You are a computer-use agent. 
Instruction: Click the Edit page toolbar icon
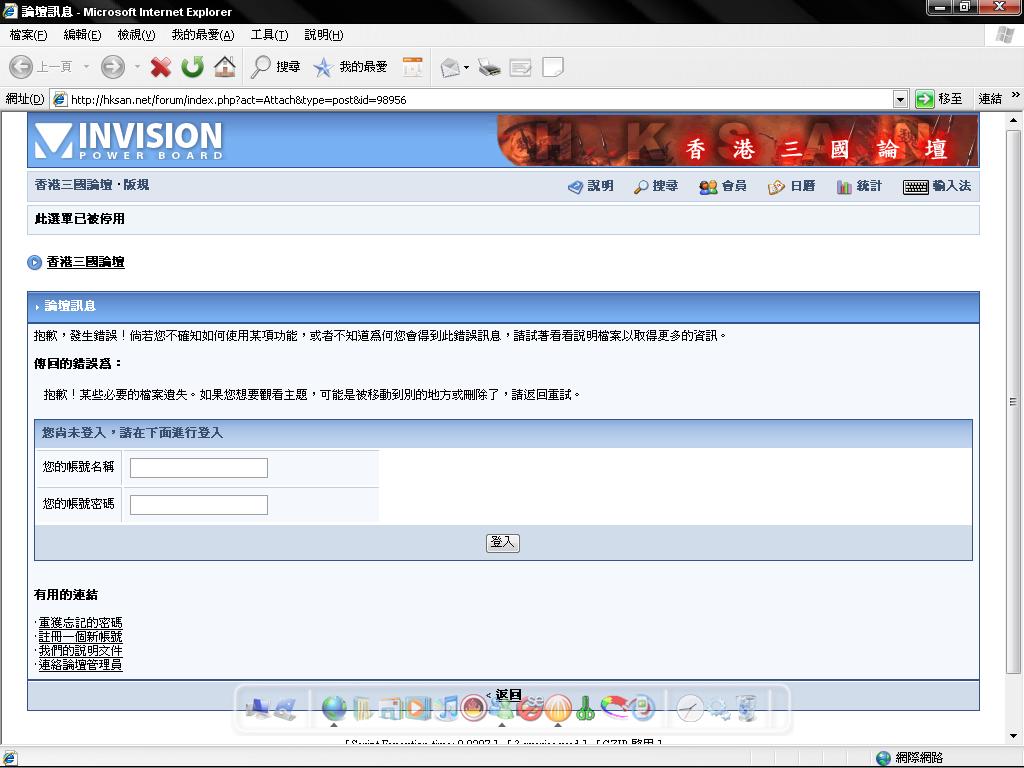[520, 67]
